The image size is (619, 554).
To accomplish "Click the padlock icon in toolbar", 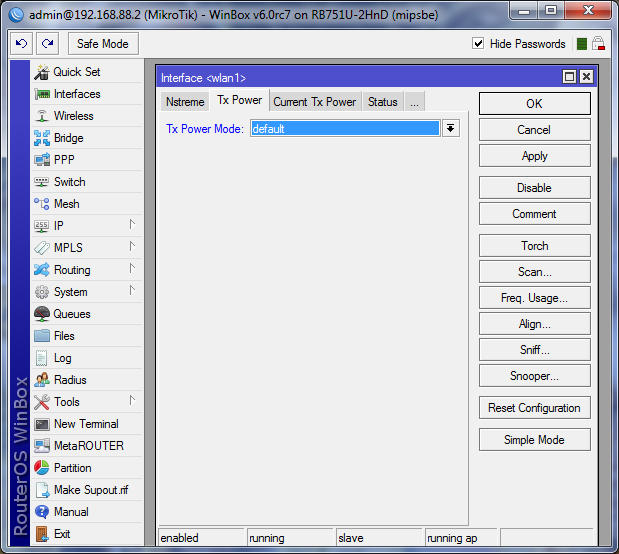I will click(x=598, y=43).
